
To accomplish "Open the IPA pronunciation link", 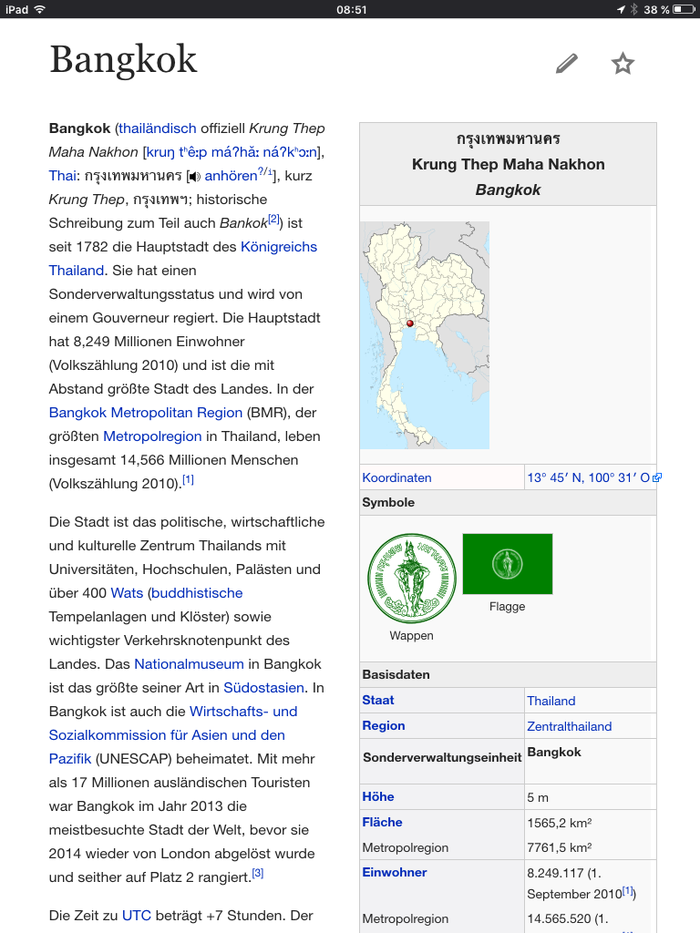I will coord(232,152).
